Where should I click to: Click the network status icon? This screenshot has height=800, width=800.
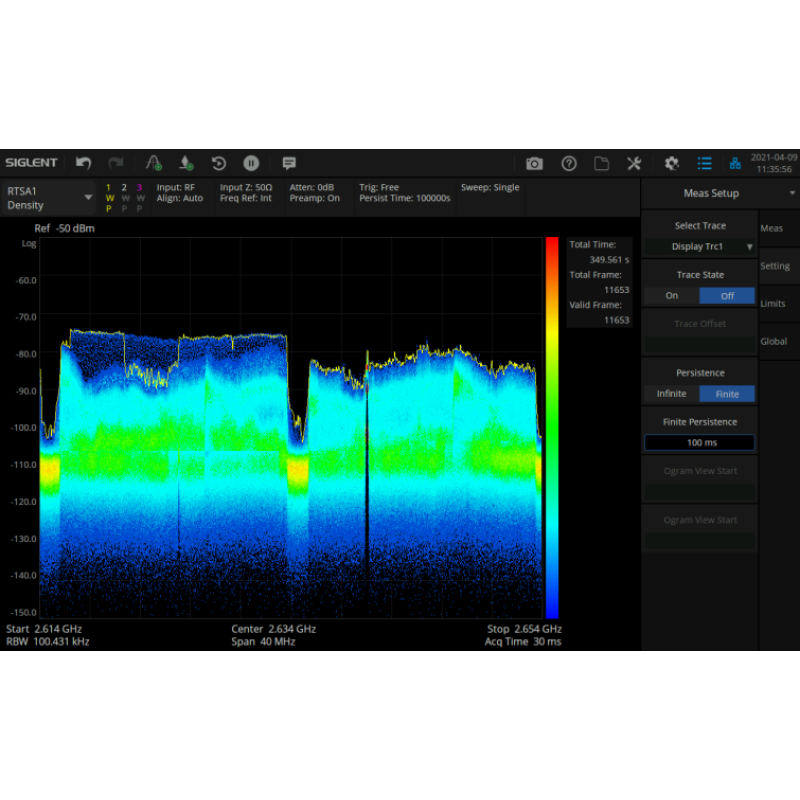pos(735,163)
